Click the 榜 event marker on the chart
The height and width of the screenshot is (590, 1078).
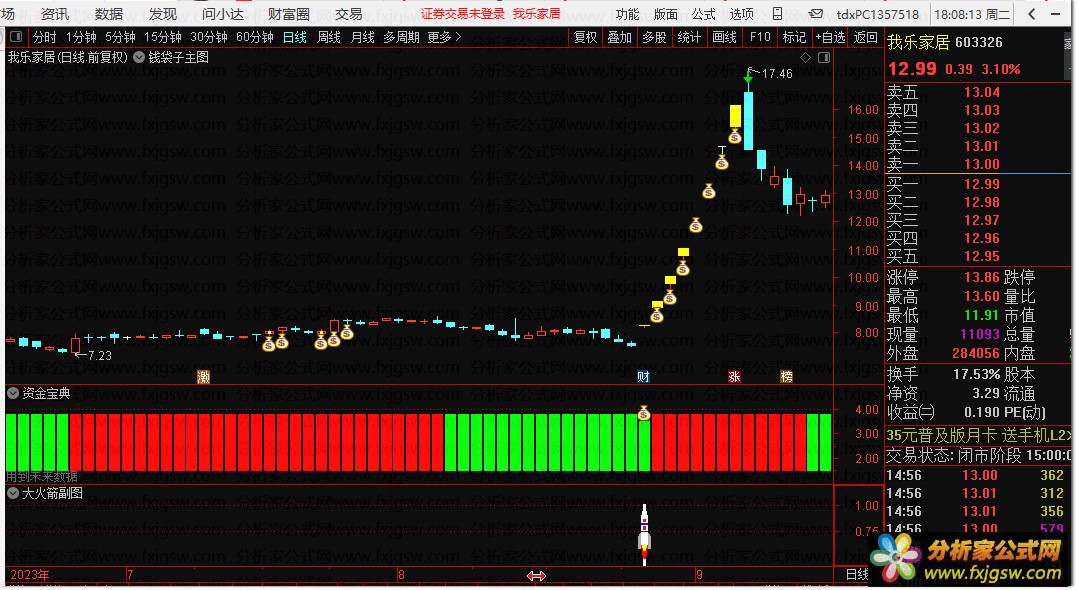[786, 377]
